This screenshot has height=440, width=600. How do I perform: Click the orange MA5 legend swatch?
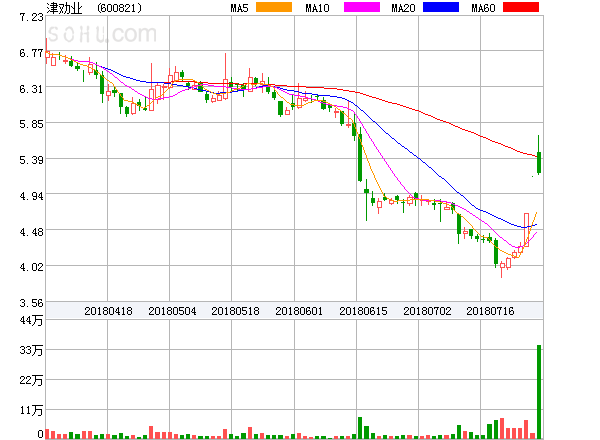274,7
